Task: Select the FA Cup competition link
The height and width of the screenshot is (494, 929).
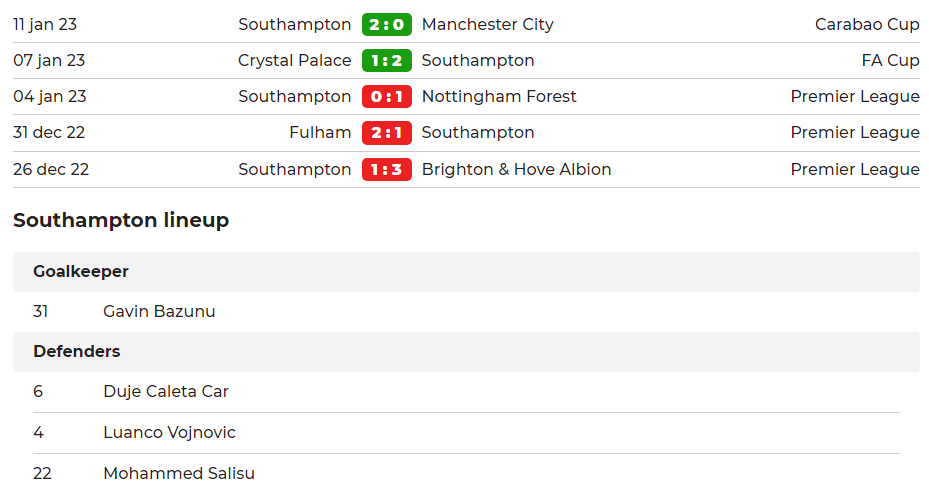Action: [x=890, y=60]
